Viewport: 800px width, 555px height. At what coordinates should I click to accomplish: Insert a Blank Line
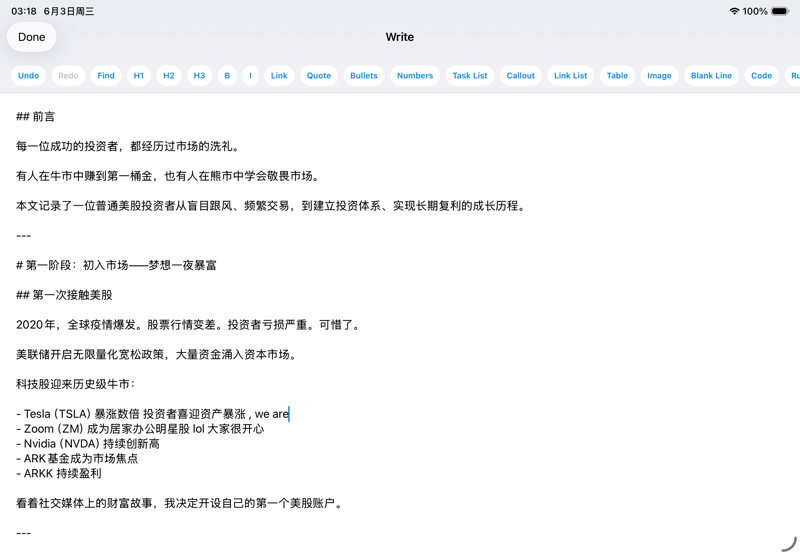711,75
